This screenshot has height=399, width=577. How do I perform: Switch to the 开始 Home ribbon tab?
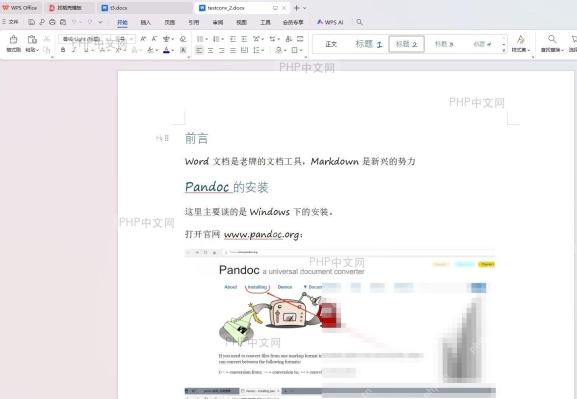click(x=122, y=22)
